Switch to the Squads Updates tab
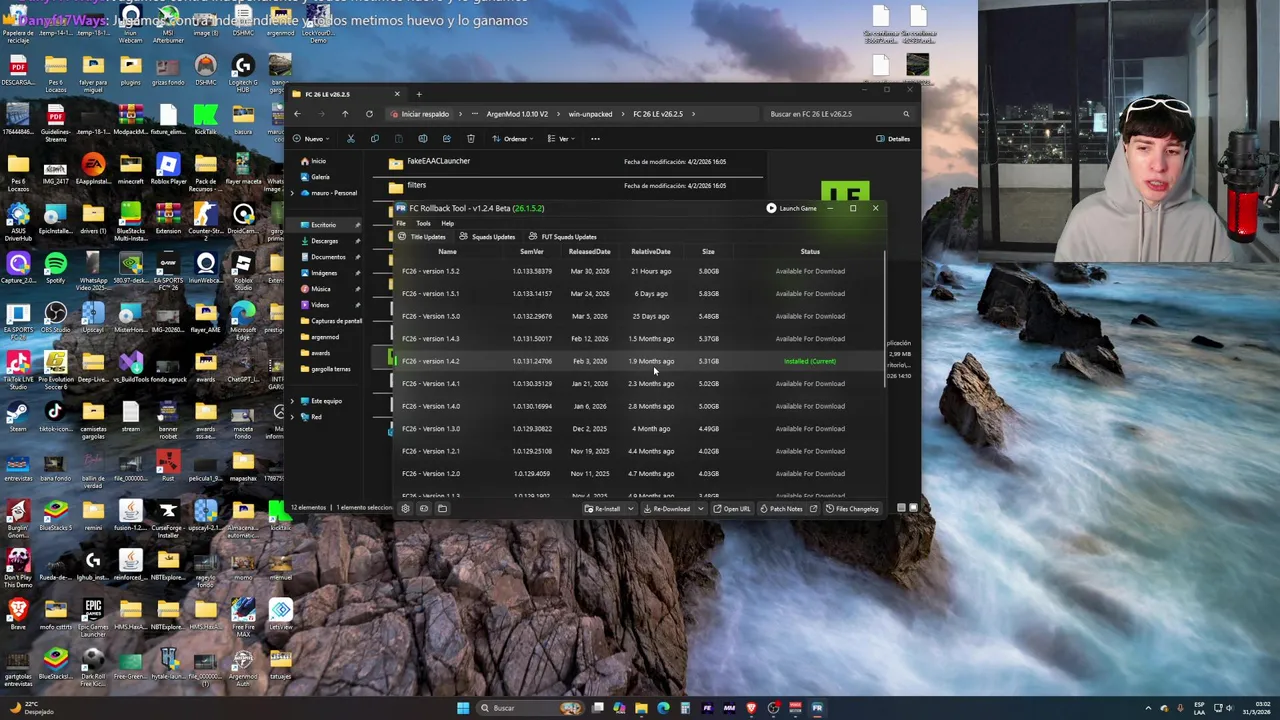1280x720 pixels. coord(487,237)
